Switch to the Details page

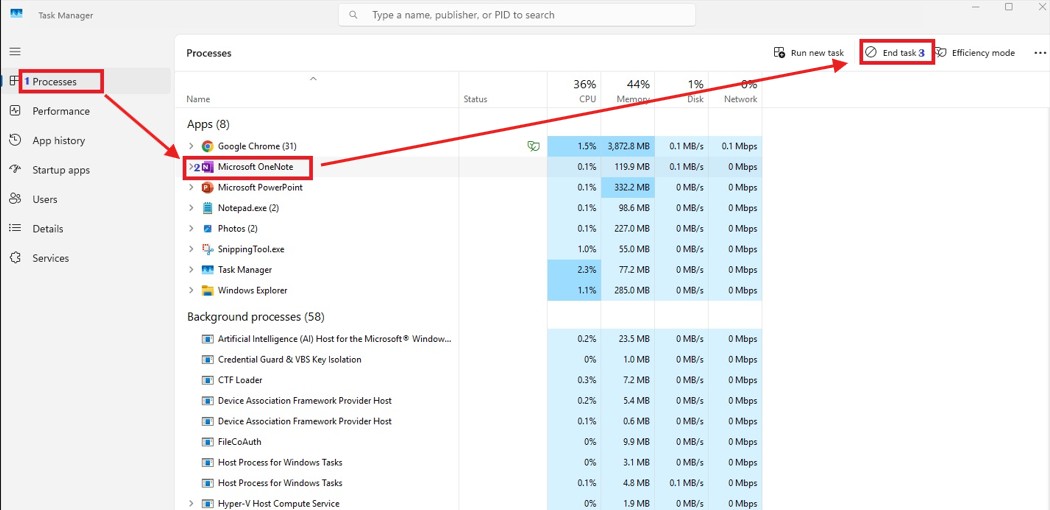pos(86,229)
